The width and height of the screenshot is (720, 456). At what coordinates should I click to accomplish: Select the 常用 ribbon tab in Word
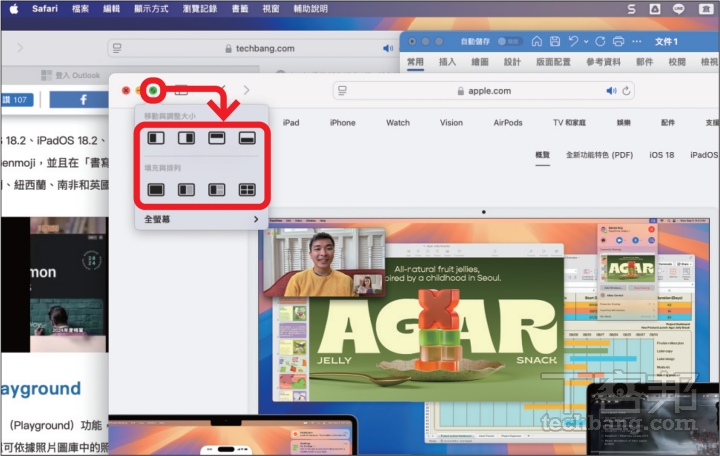(415, 62)
